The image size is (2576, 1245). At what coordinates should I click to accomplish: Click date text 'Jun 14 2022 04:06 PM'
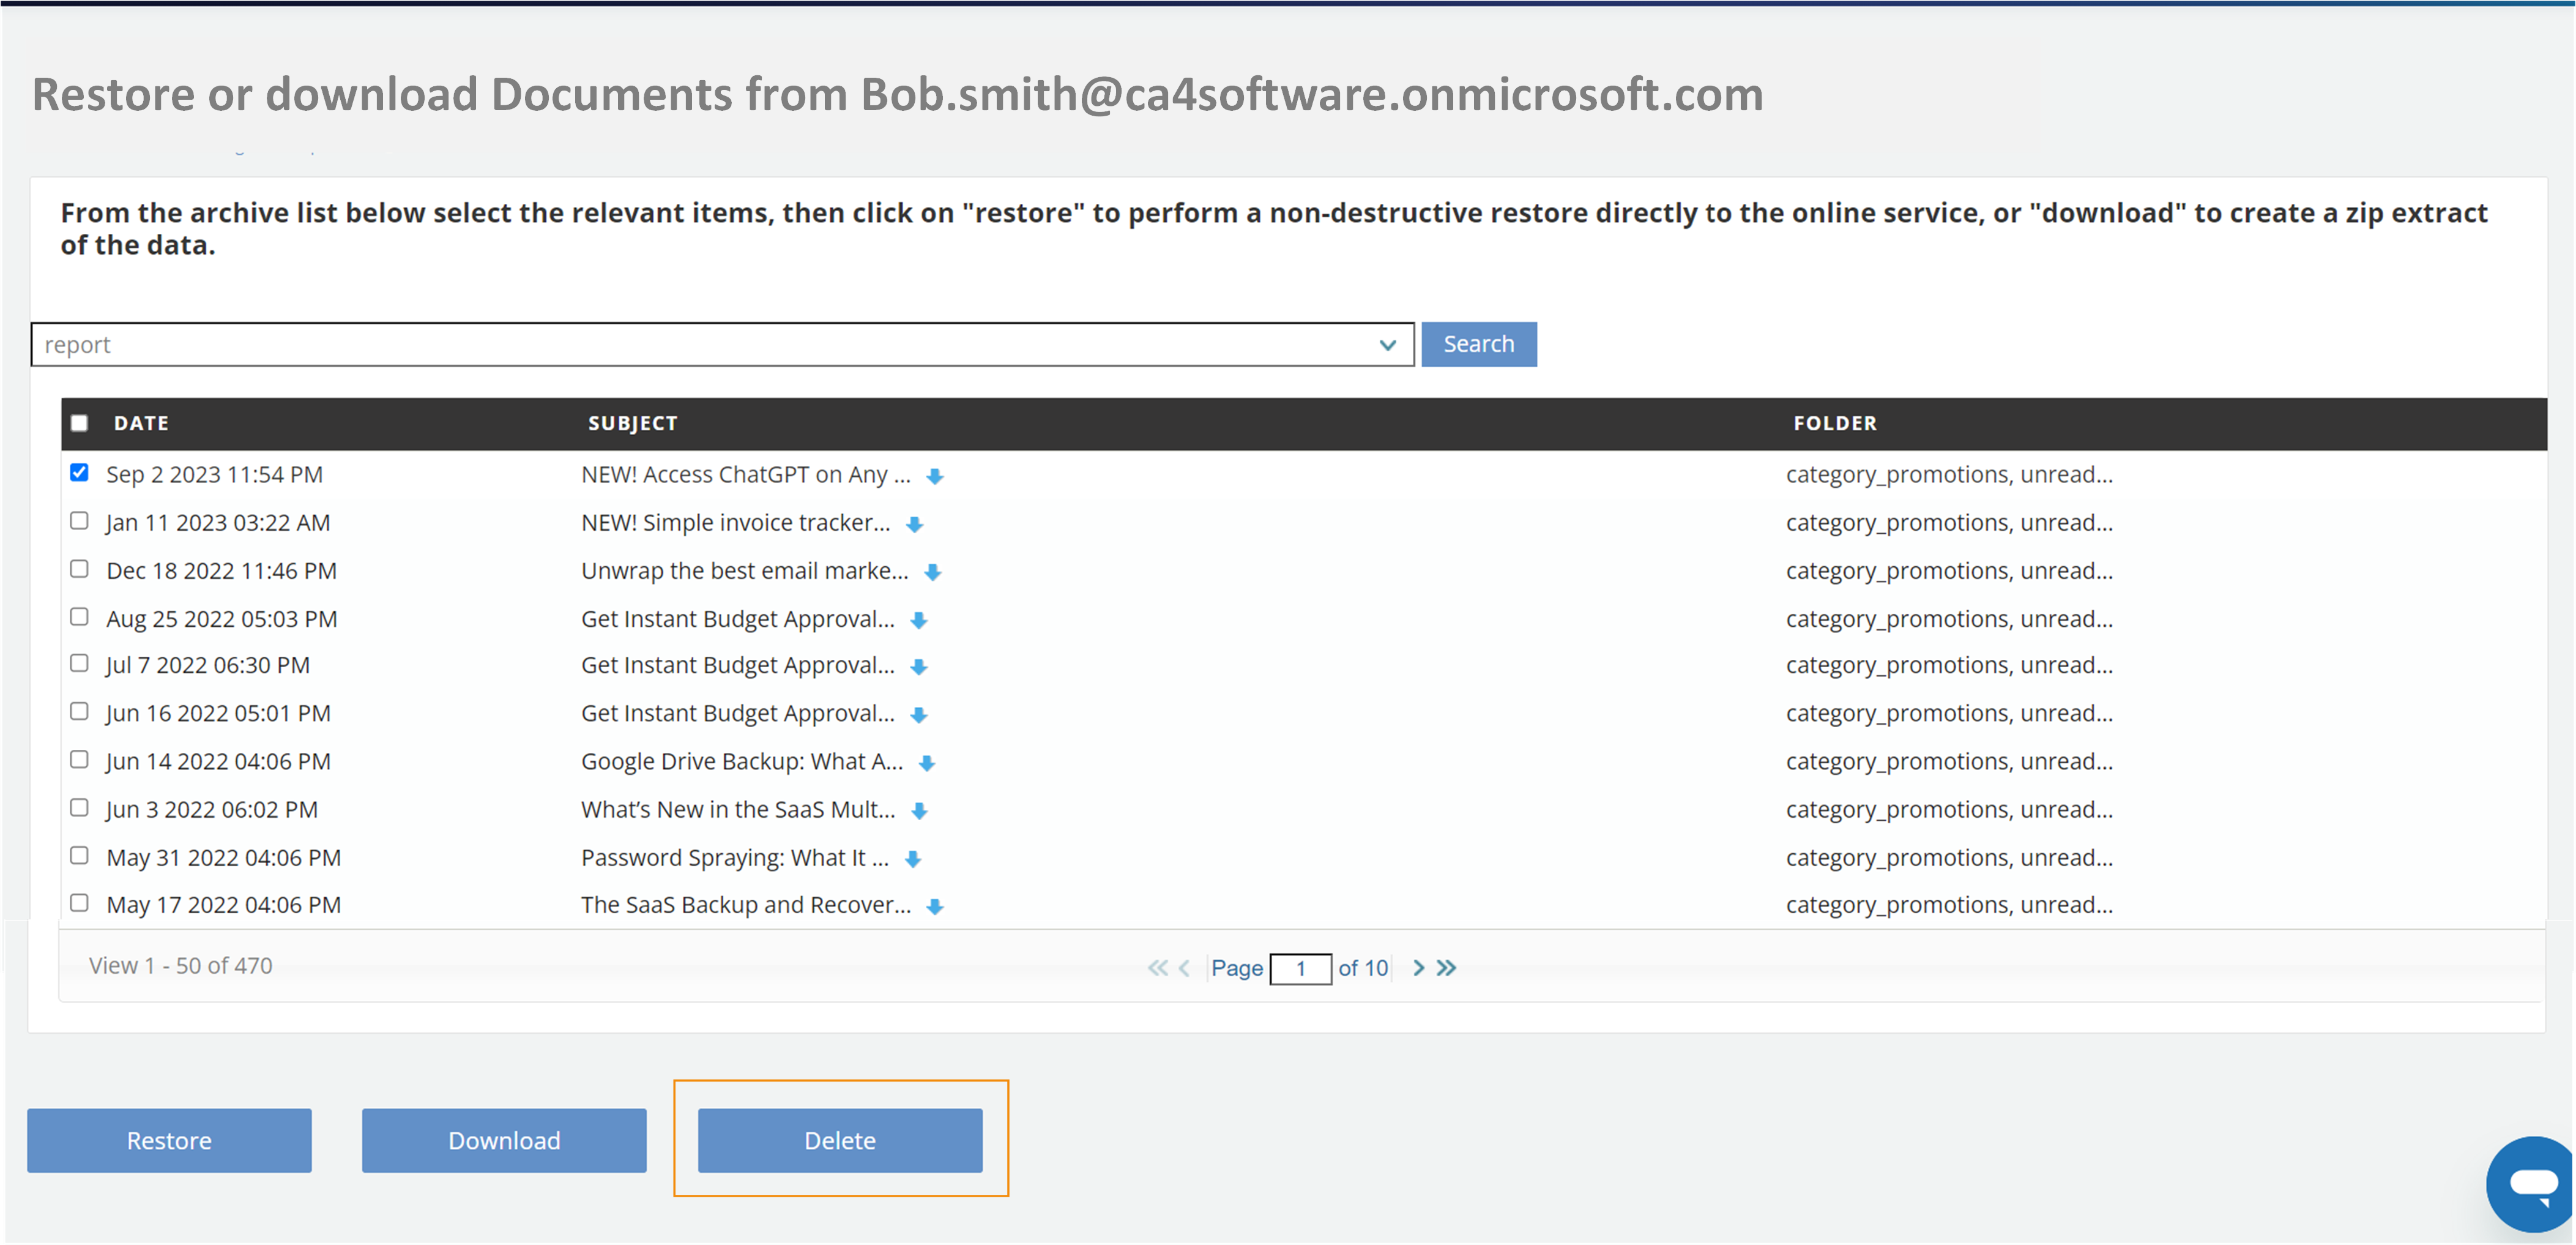218,761
